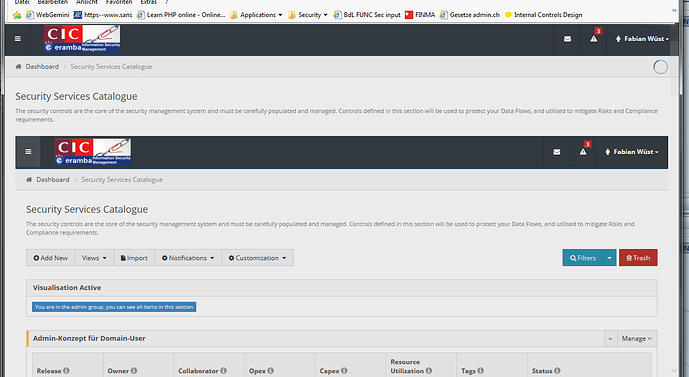Open the hamburger menu in top navbar
The height and width of the screenshot is (377, 689).
pos(18,39)
